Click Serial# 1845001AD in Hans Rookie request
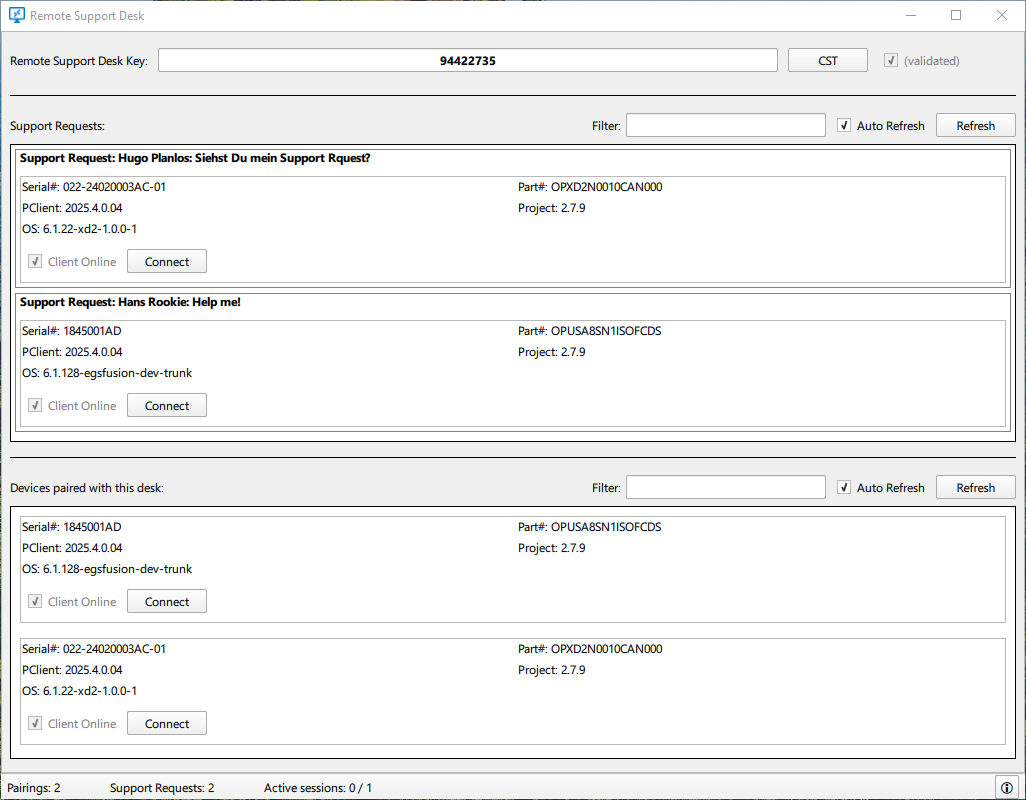This screenshot has height=800, width=1026. tap(71, 330)
